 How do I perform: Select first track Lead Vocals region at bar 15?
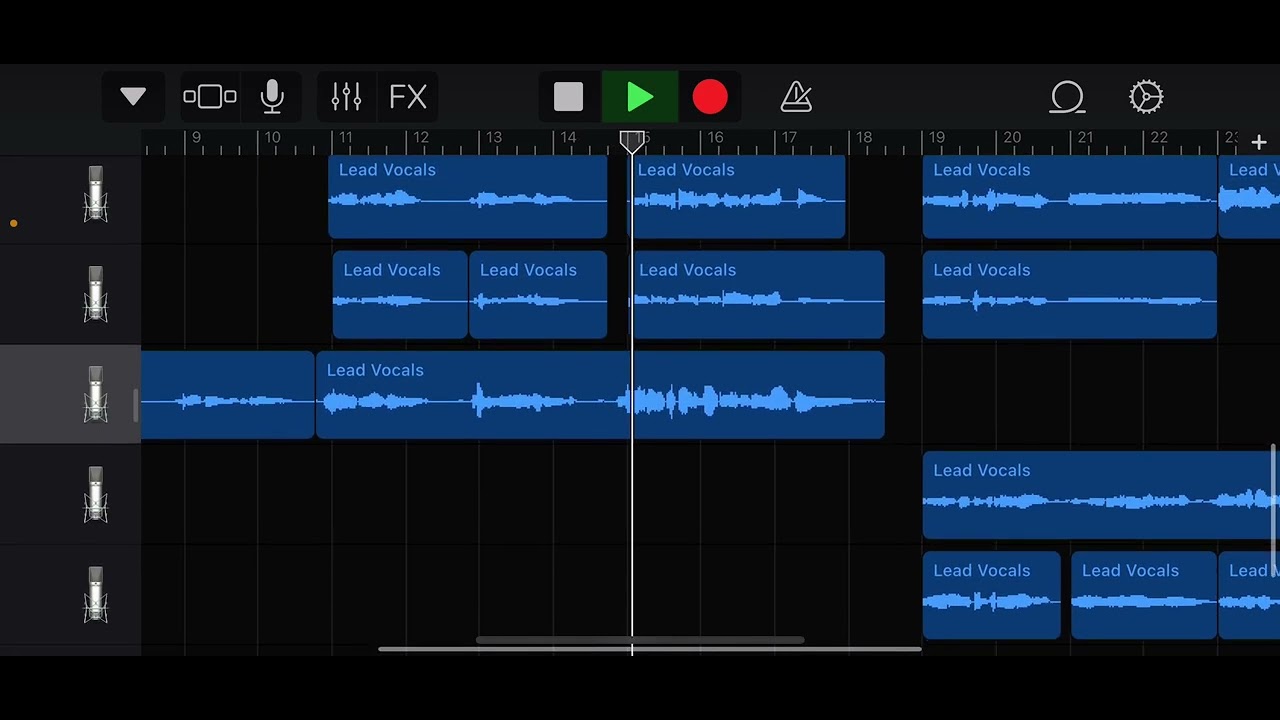(738, 196)
